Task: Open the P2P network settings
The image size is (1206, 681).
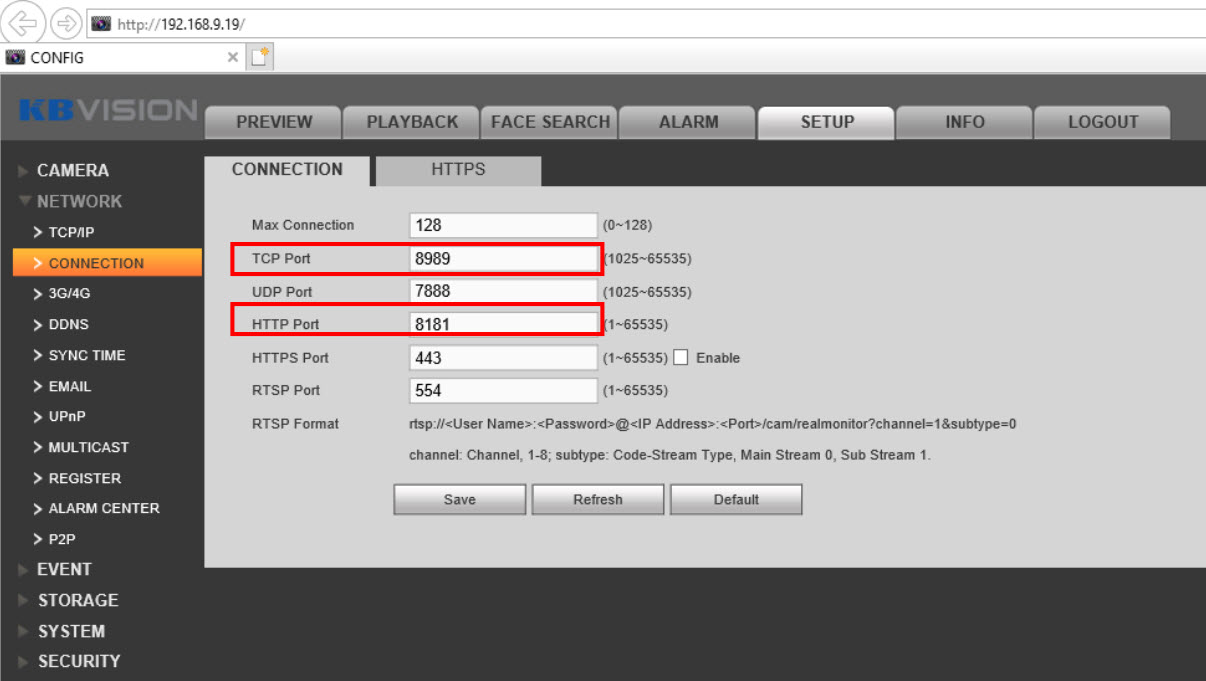Action: pyautogui.click(x=61, y=539)
